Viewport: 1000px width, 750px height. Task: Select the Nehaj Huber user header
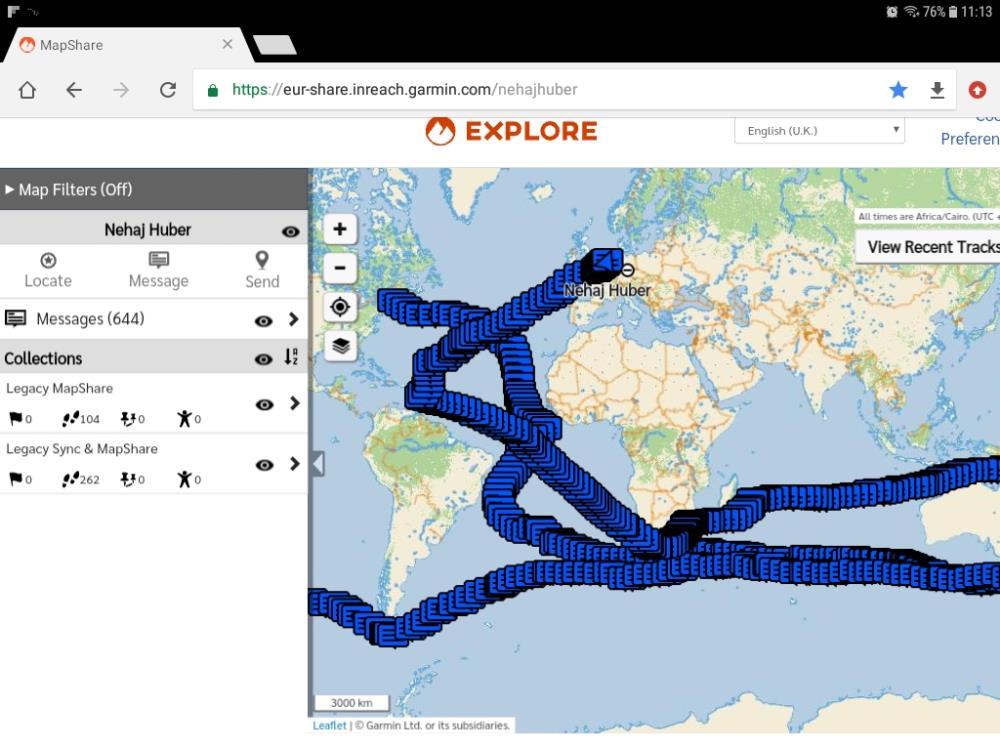[147, 230]
